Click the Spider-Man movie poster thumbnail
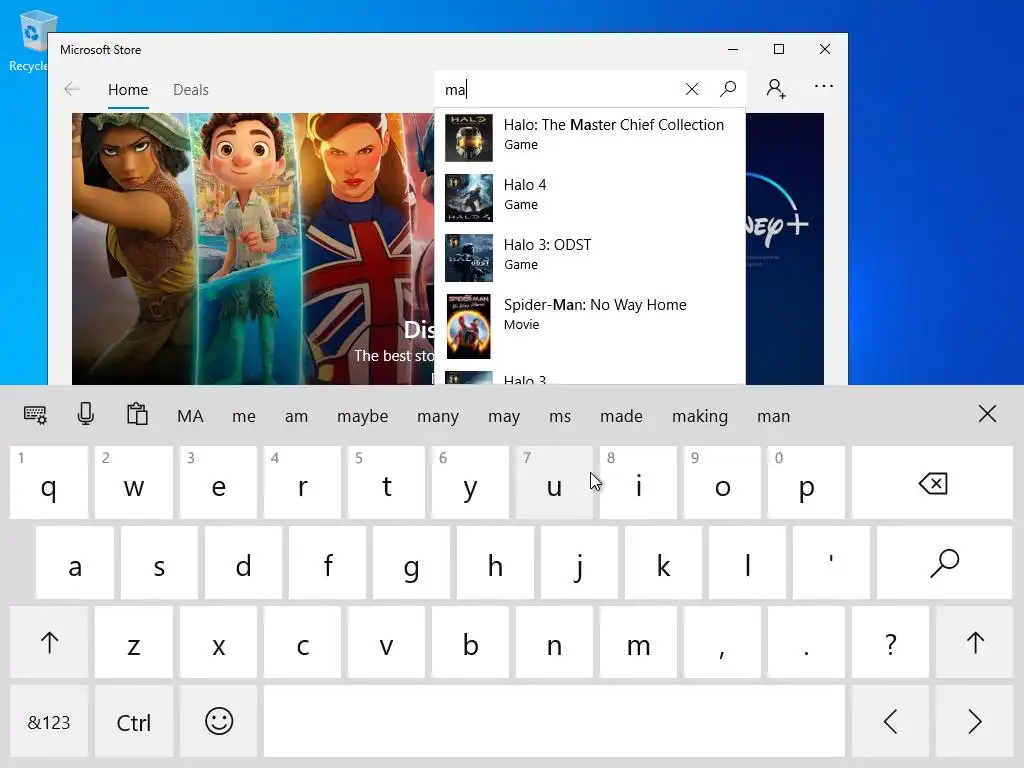The image size is (1024, 768). tap(469, 326)
